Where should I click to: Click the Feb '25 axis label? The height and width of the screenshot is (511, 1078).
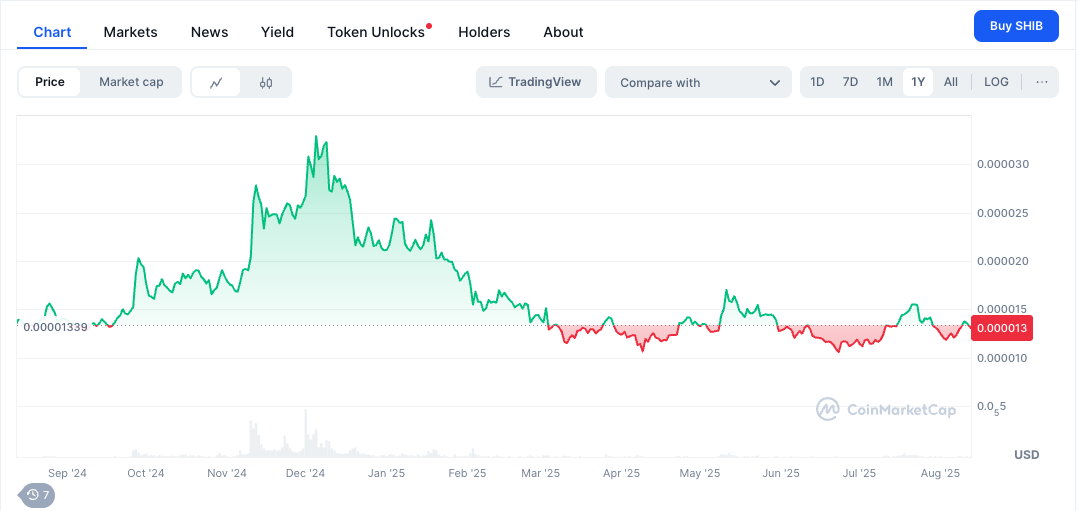click(x=467, y=473)
